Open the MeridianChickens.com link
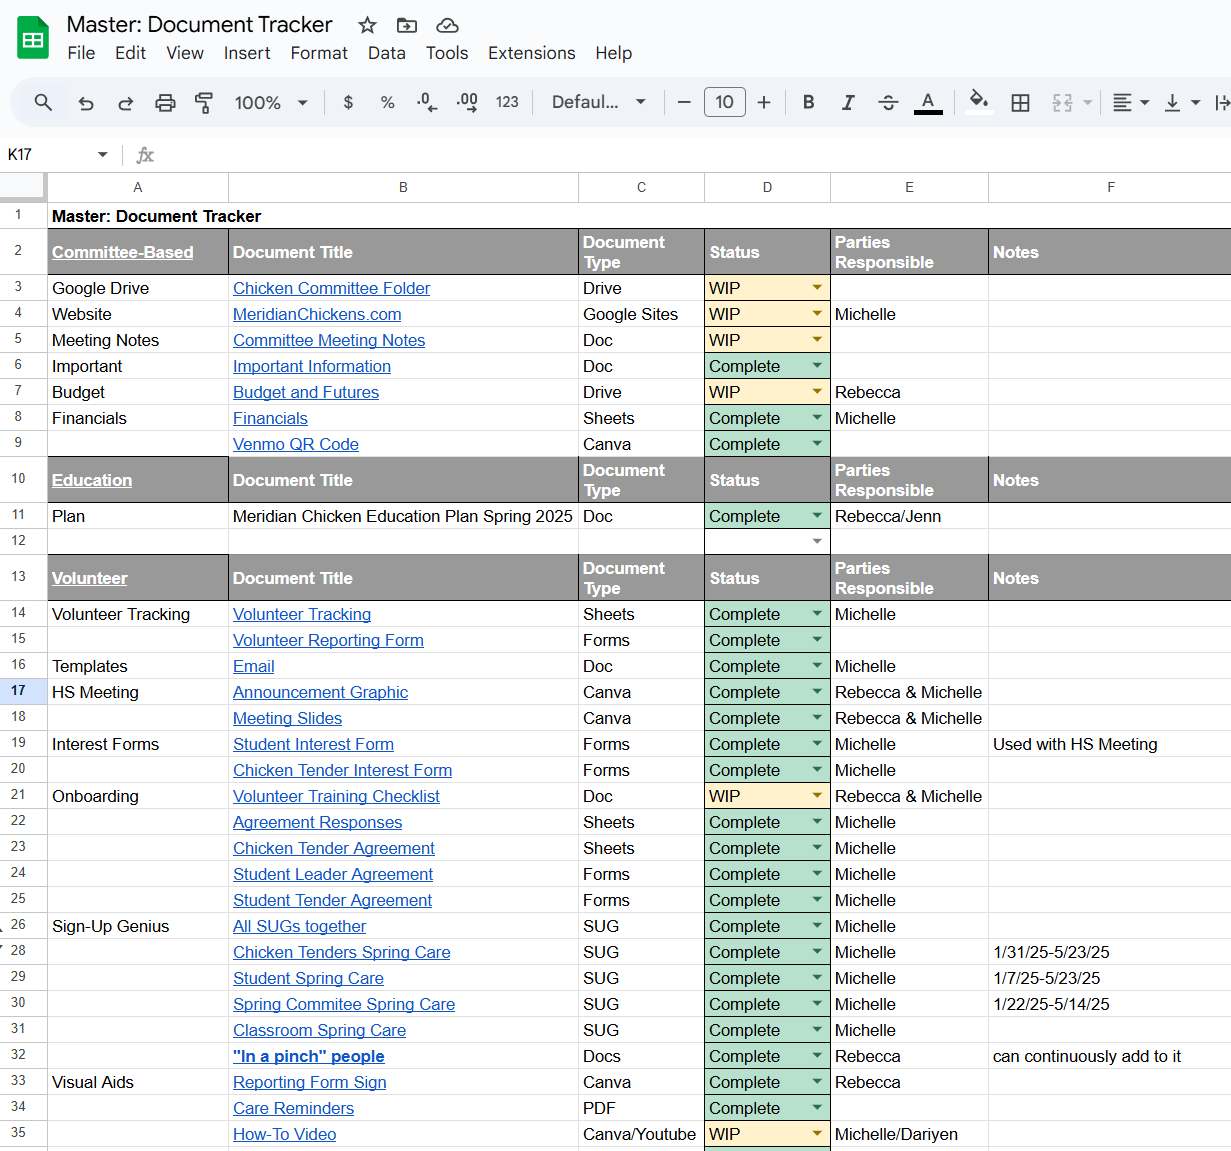 [x=317, y=314]
